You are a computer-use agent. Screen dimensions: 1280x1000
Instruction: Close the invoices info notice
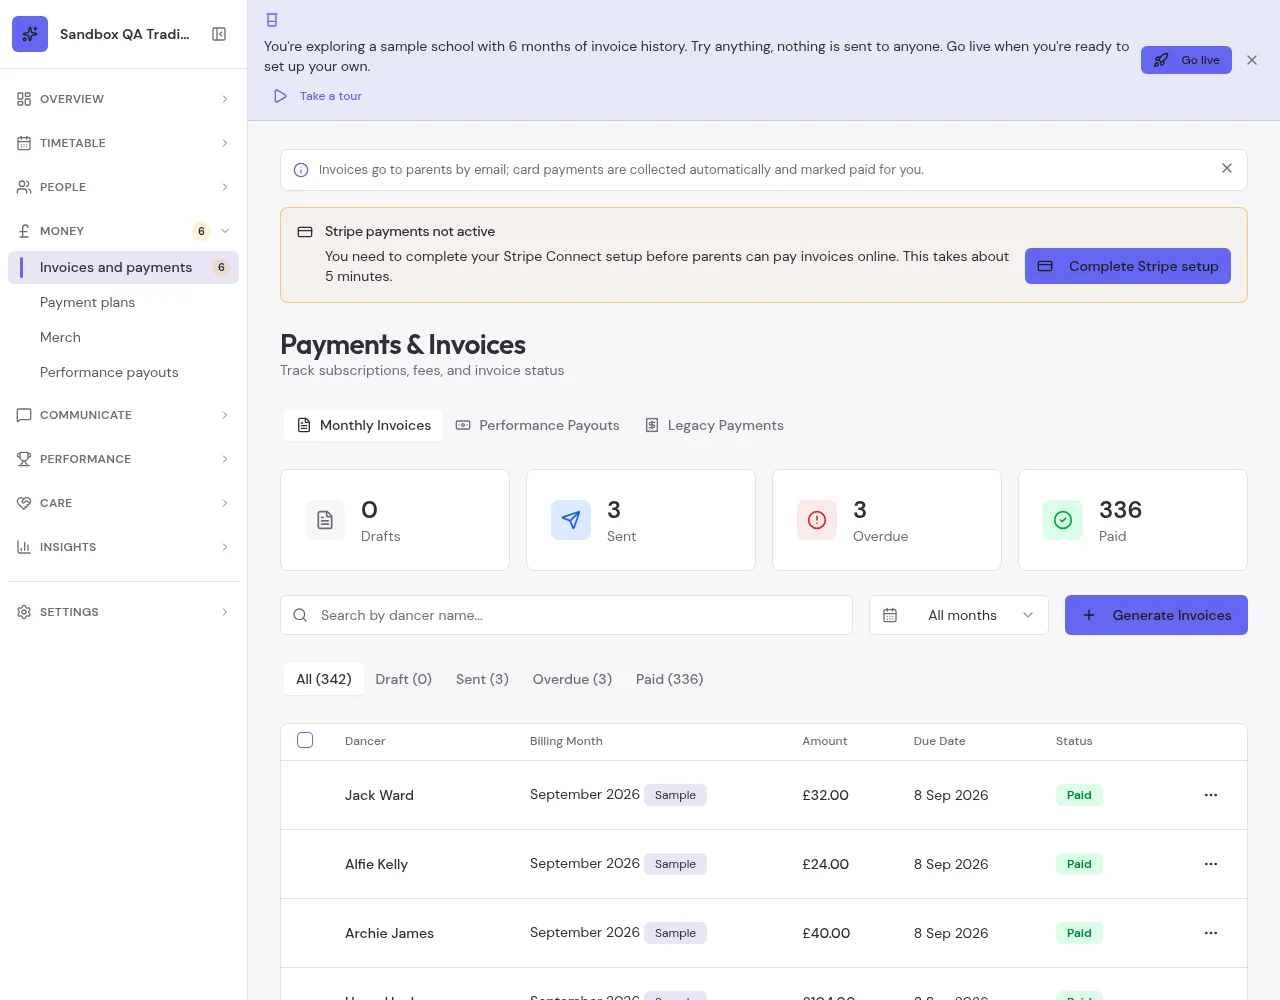(1227, 168)
